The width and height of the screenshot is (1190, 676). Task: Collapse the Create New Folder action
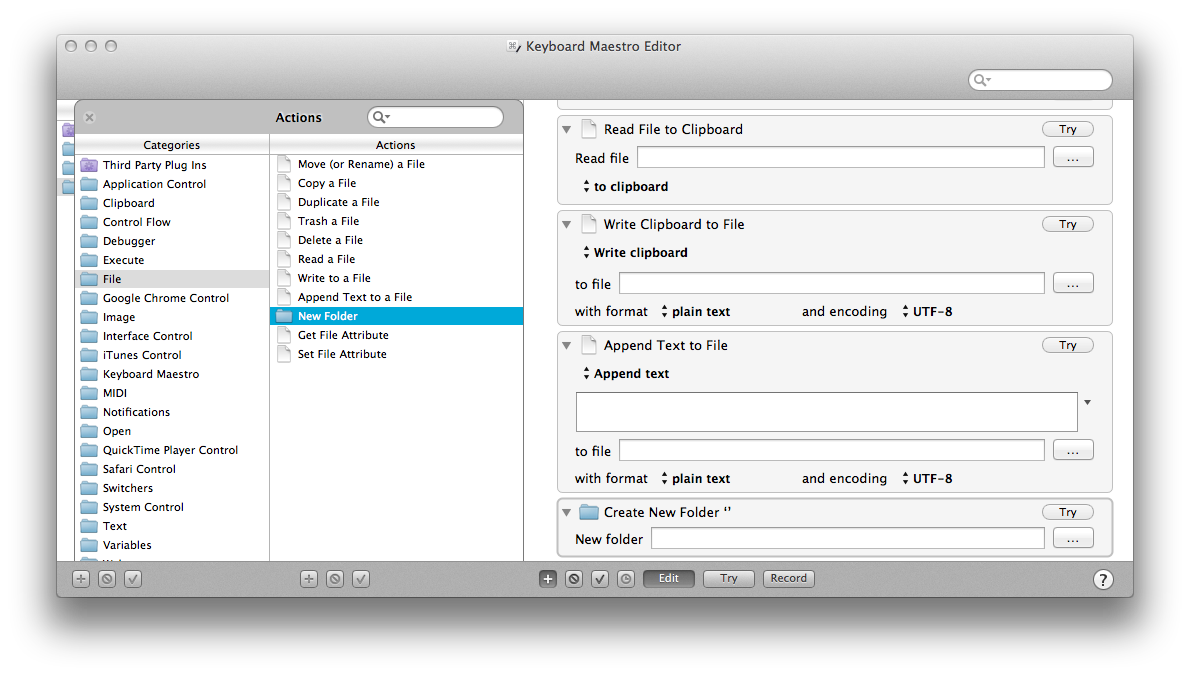566,512
